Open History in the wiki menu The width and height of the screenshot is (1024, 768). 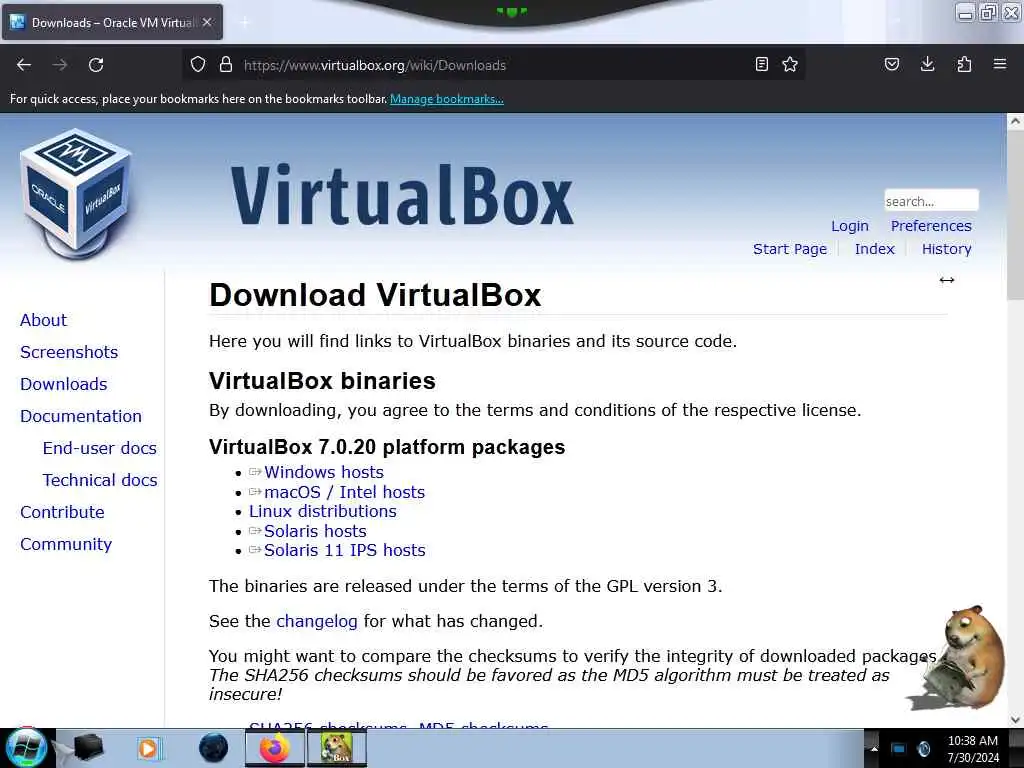click(947, 249)
